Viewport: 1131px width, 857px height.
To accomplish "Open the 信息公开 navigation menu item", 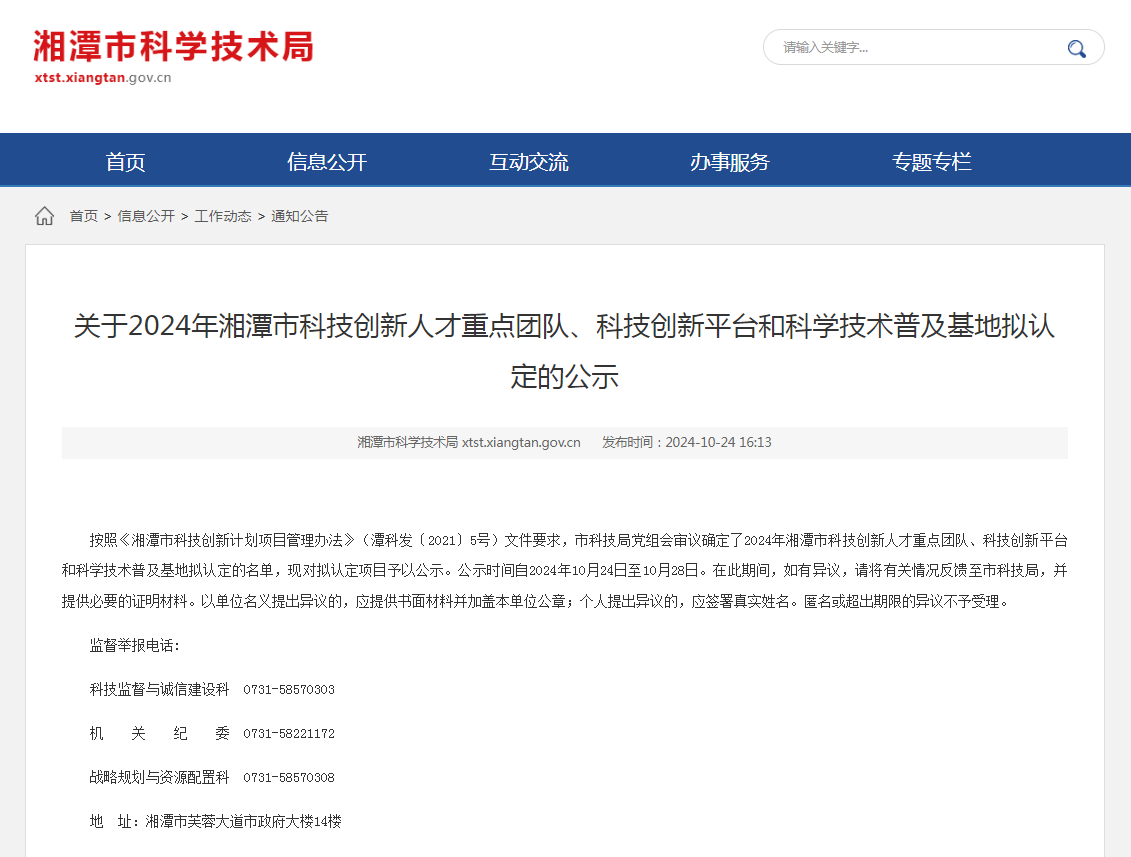I will (327, 162).
